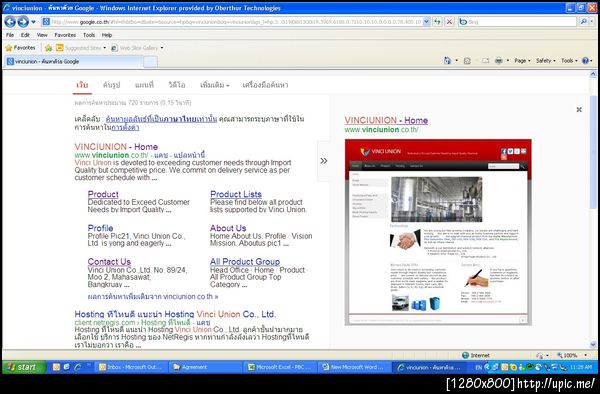Click the Home icon in command bar
Image resolution: width=600 pixels, height=394 pixels.
[447, 60]
